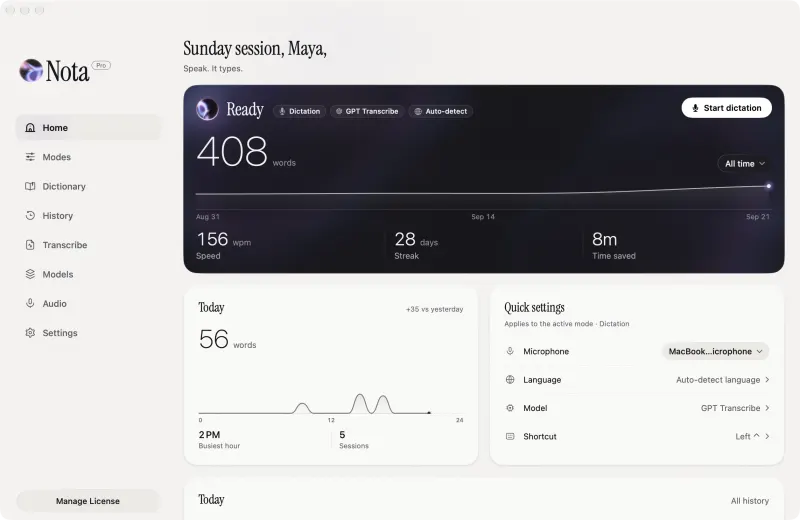This screenshot has height=520, width=800.
Task: Click the globe icon in Auto-detect chip
Action: tap(418, 111)
